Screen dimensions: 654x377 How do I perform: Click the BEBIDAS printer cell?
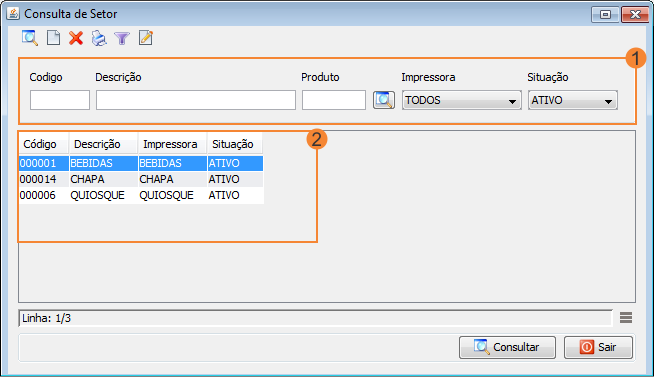click(x=172, y=163)
